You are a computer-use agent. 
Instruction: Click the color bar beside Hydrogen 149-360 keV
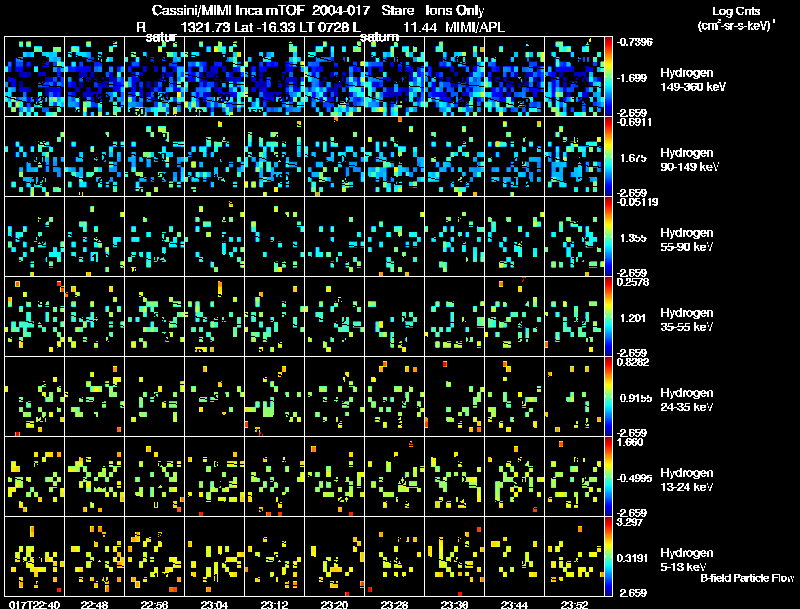click(608, 77)
